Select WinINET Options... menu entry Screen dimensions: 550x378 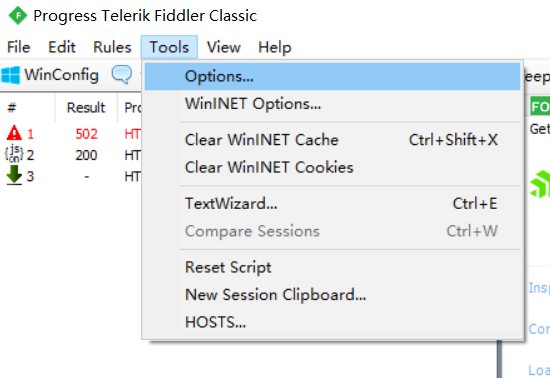point(332,104)
